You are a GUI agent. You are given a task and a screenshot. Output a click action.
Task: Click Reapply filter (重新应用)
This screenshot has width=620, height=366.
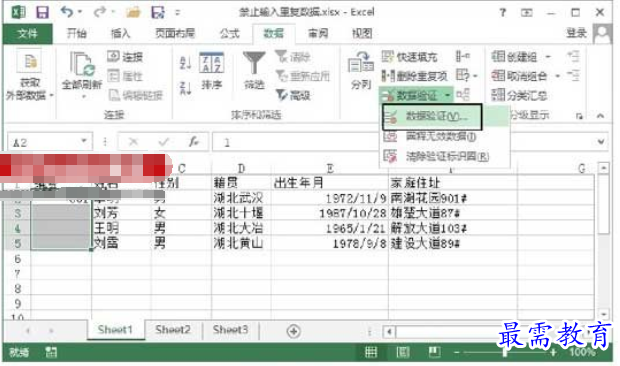point(302,75)
